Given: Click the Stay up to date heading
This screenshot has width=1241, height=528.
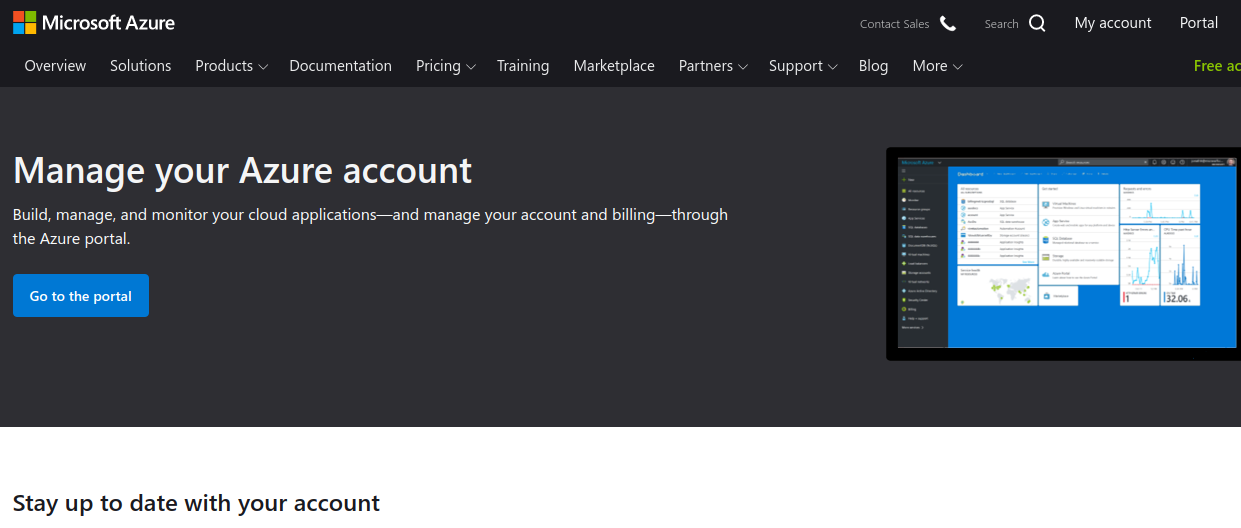Looking at the screenshot, I should [x=196, y=503].
